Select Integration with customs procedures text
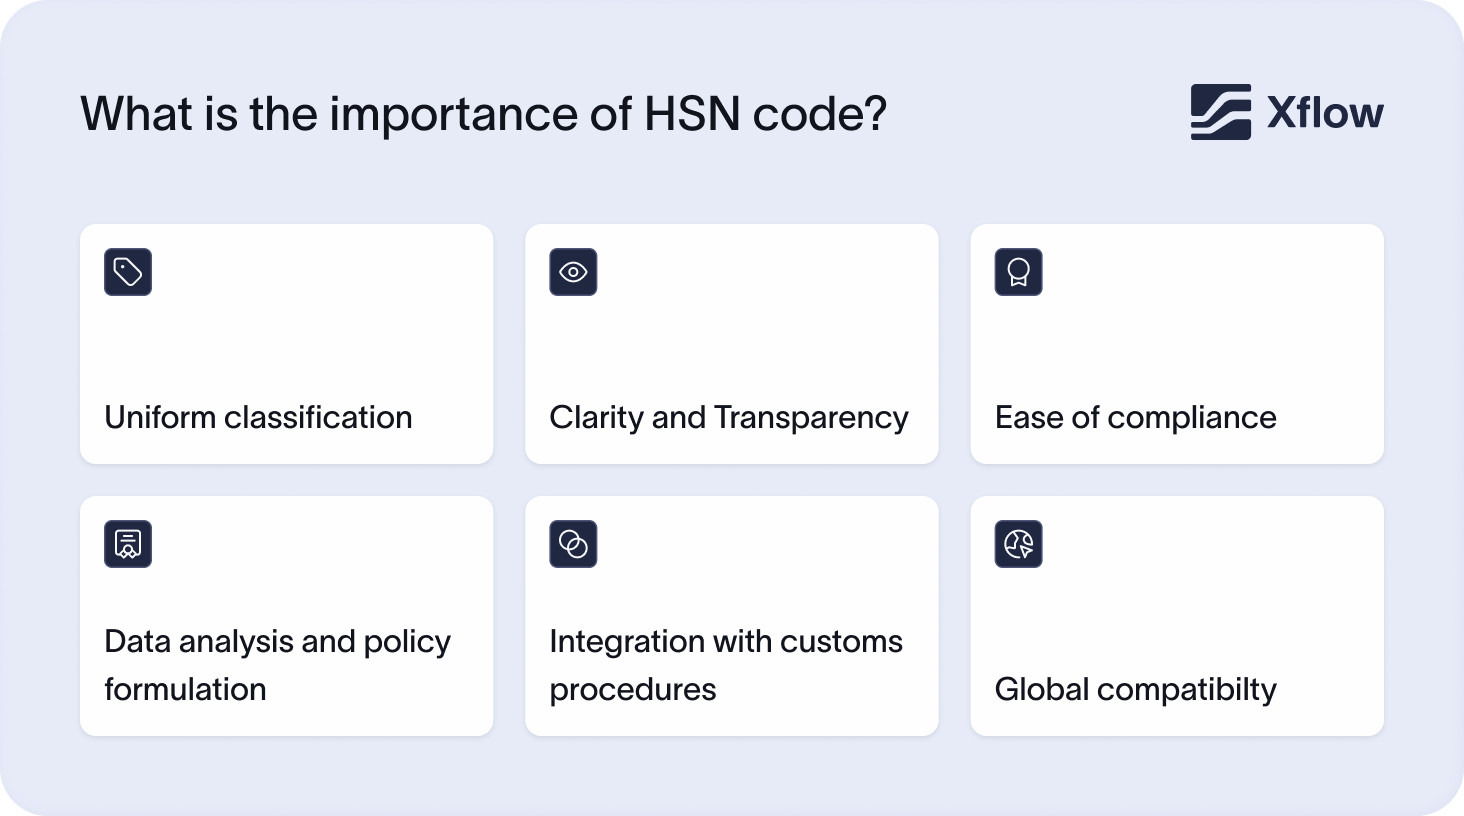Image resolution: width=1464 pixels, height=816 pixels. (725, 665)
